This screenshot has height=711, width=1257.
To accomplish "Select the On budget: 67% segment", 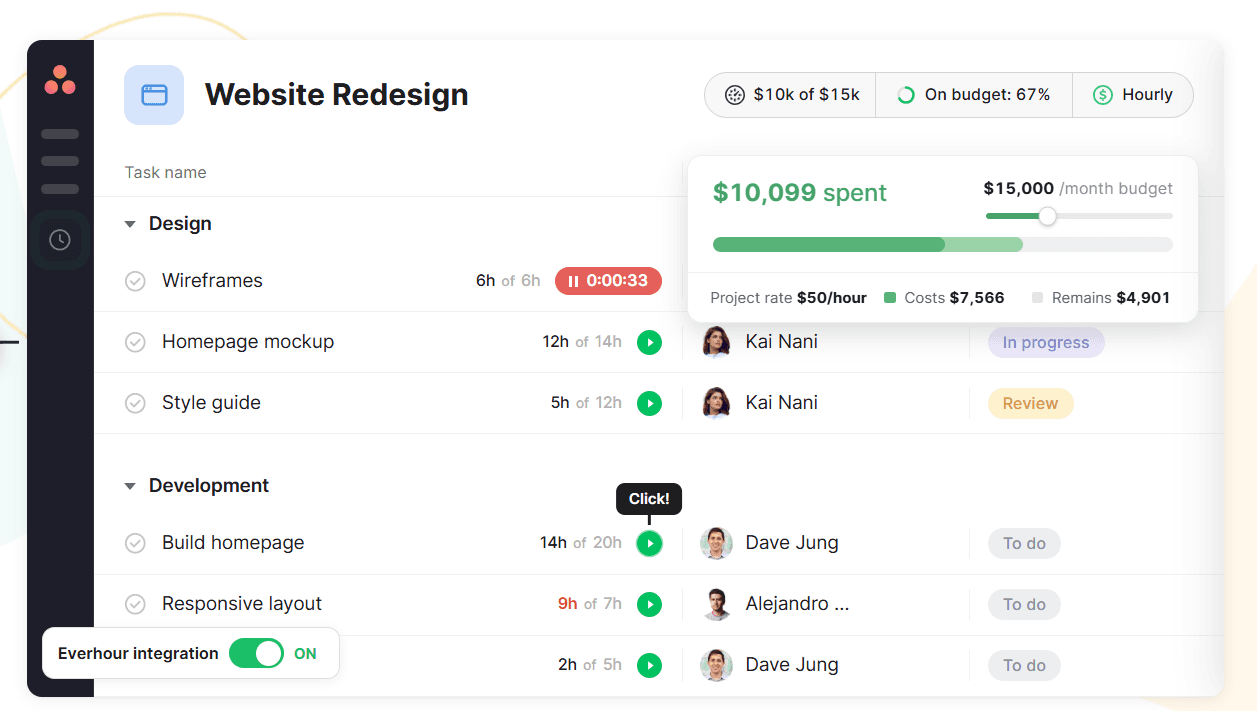I will 974,95.
